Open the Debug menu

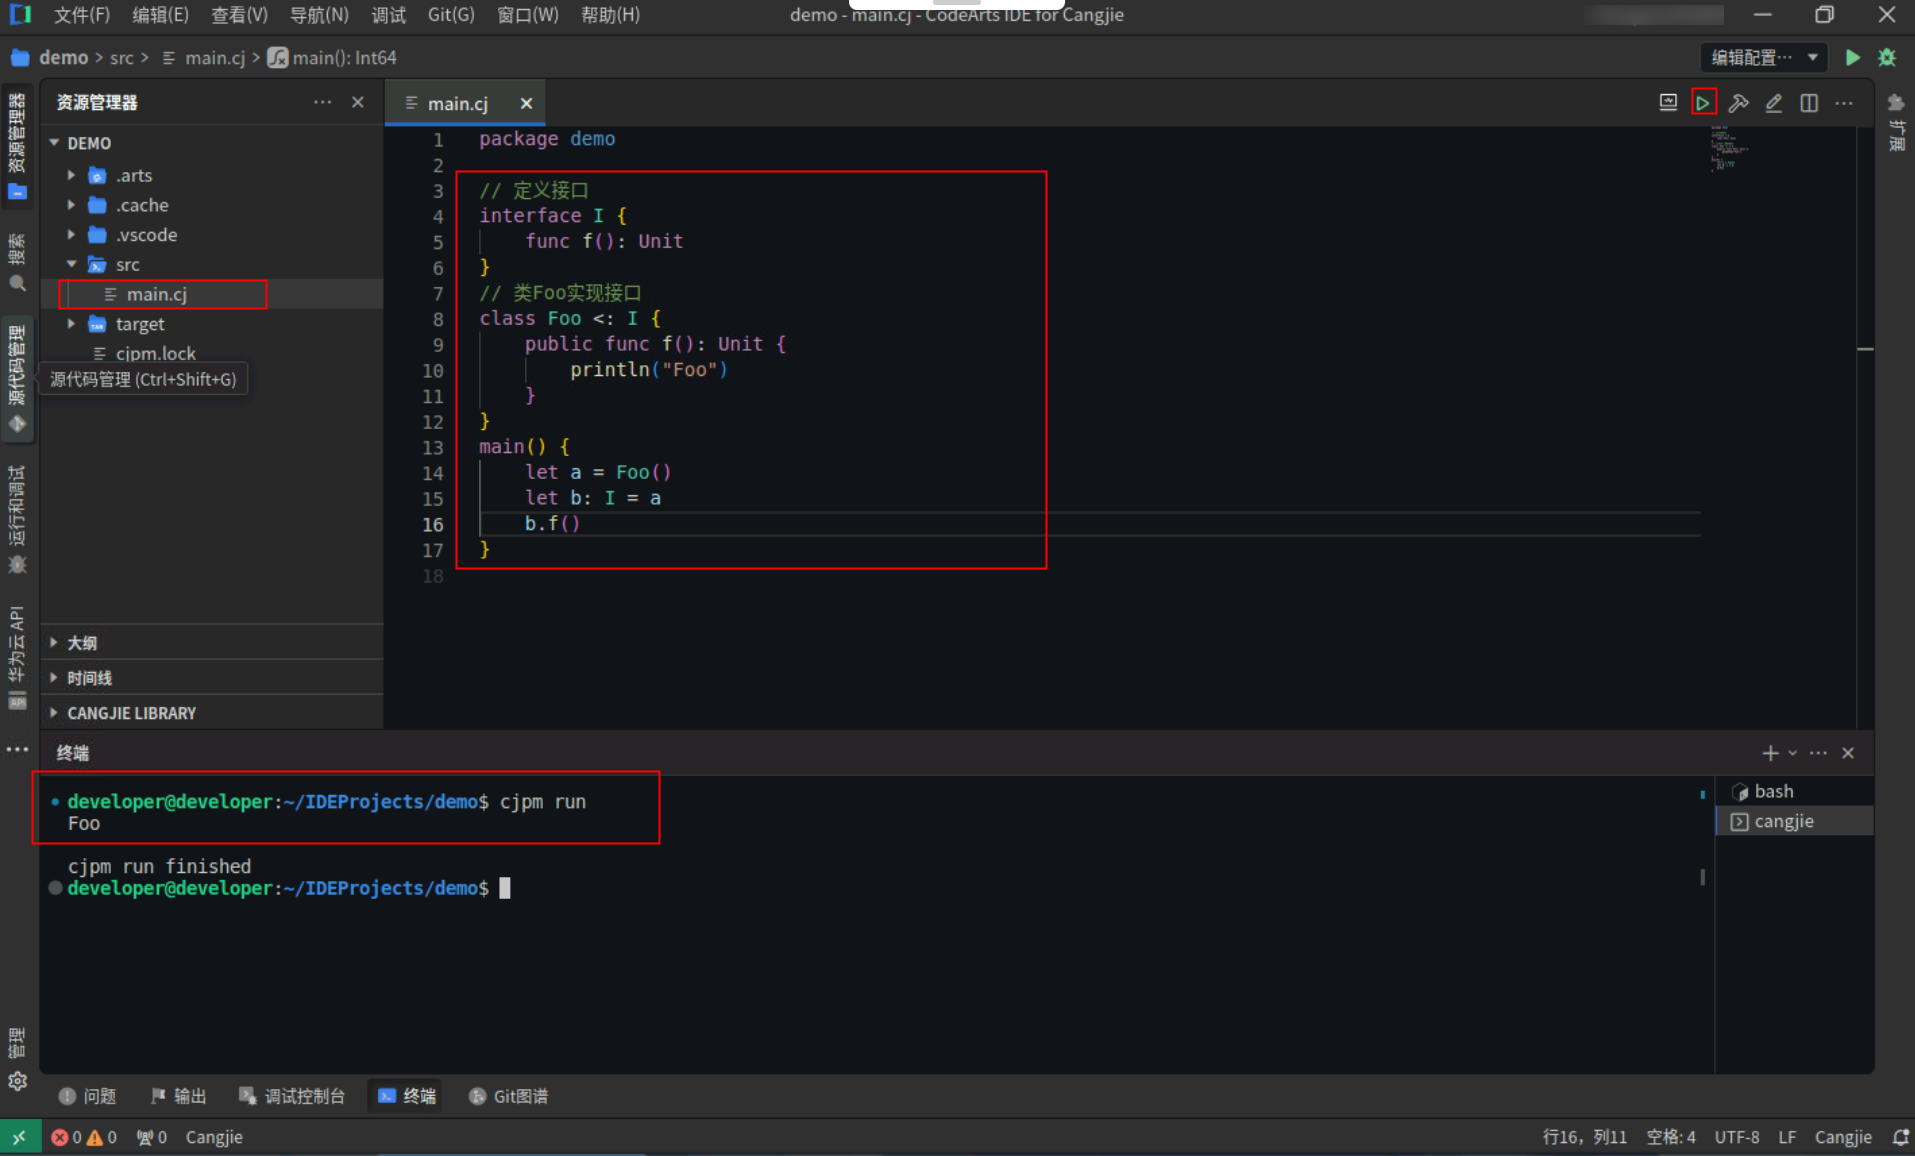pos(388,15)
